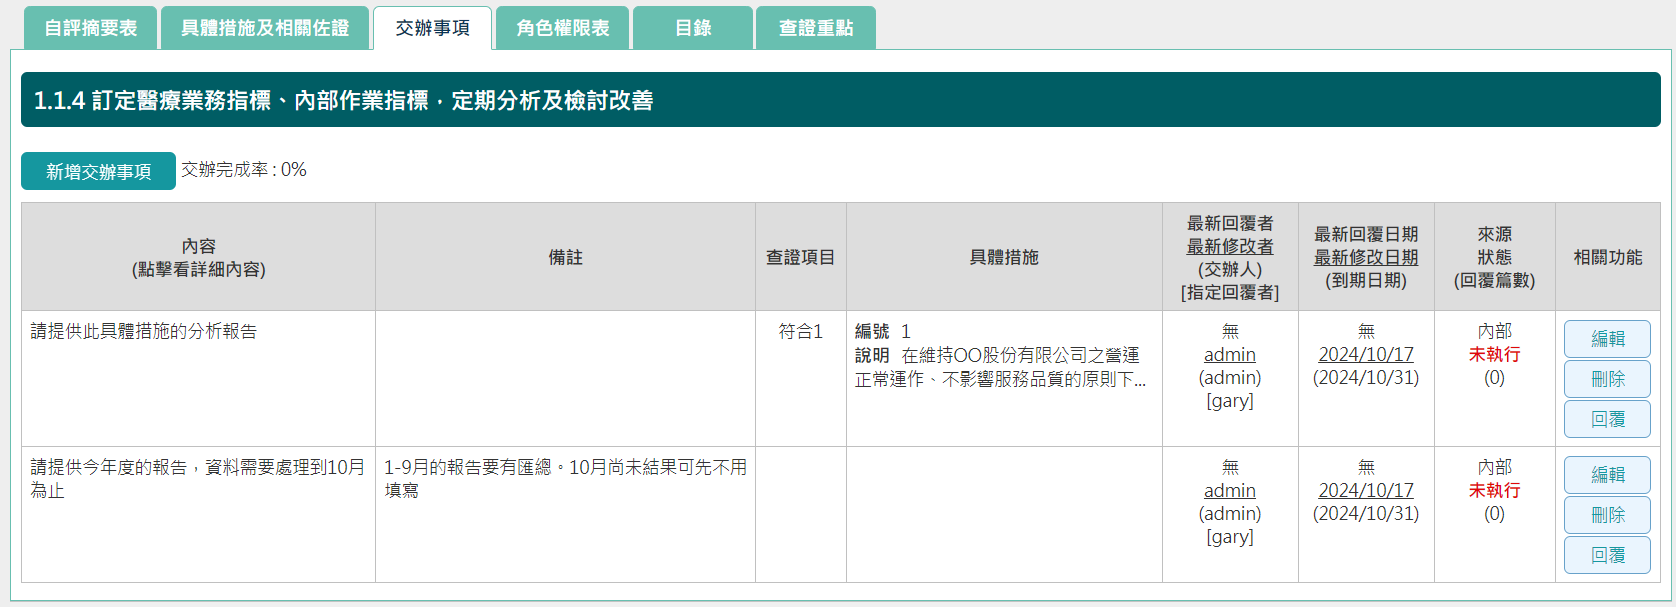Reply to the 今年度的報告 item with 回覆

[1607, 555]
